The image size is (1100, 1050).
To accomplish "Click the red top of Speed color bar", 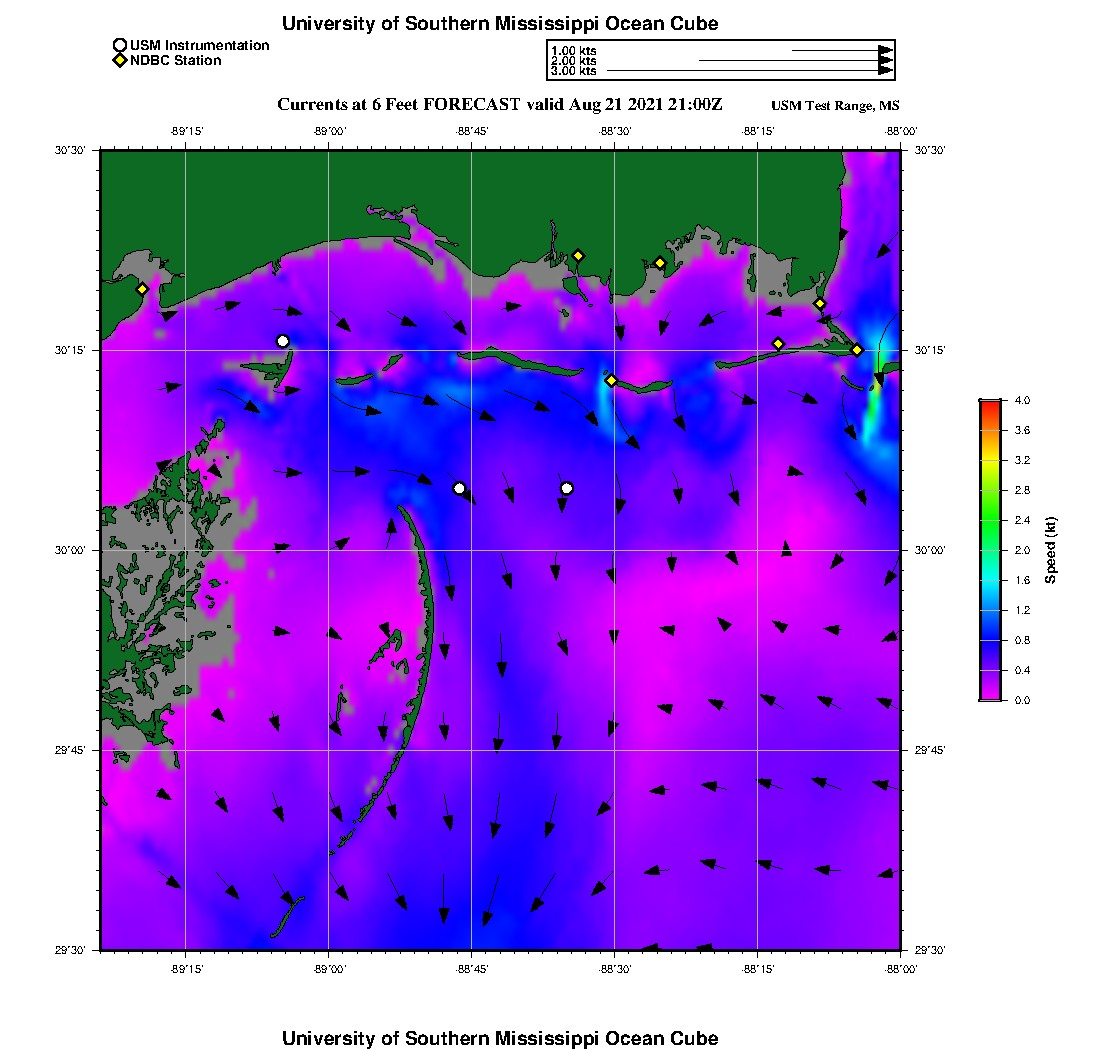I will (x=990, y=404).
